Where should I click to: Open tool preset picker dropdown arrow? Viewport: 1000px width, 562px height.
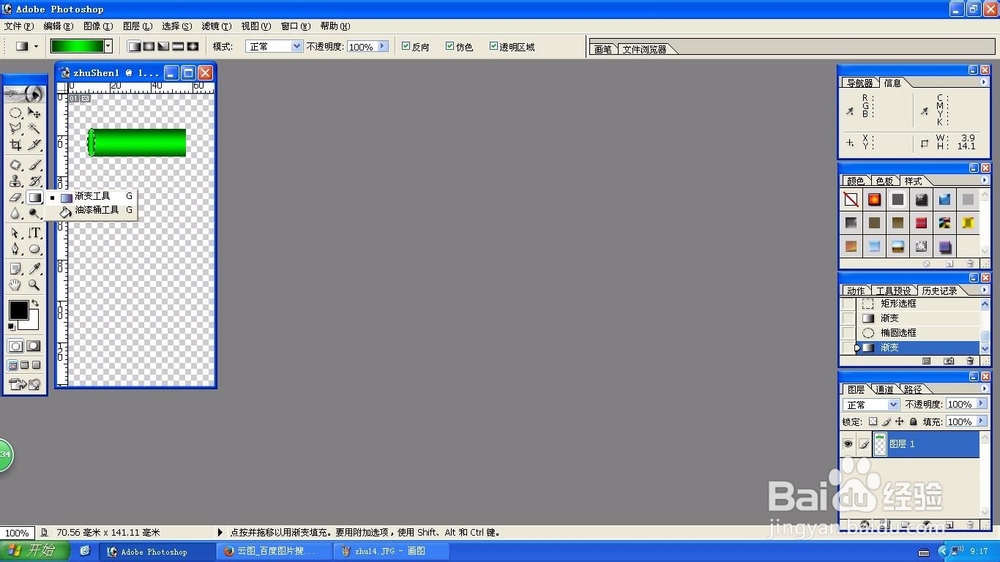click(x=36, y=47)
